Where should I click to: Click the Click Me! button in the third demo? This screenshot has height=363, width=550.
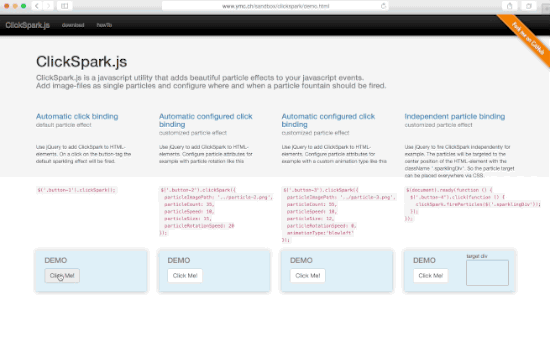pyautogui.click(x=308, y=275)
